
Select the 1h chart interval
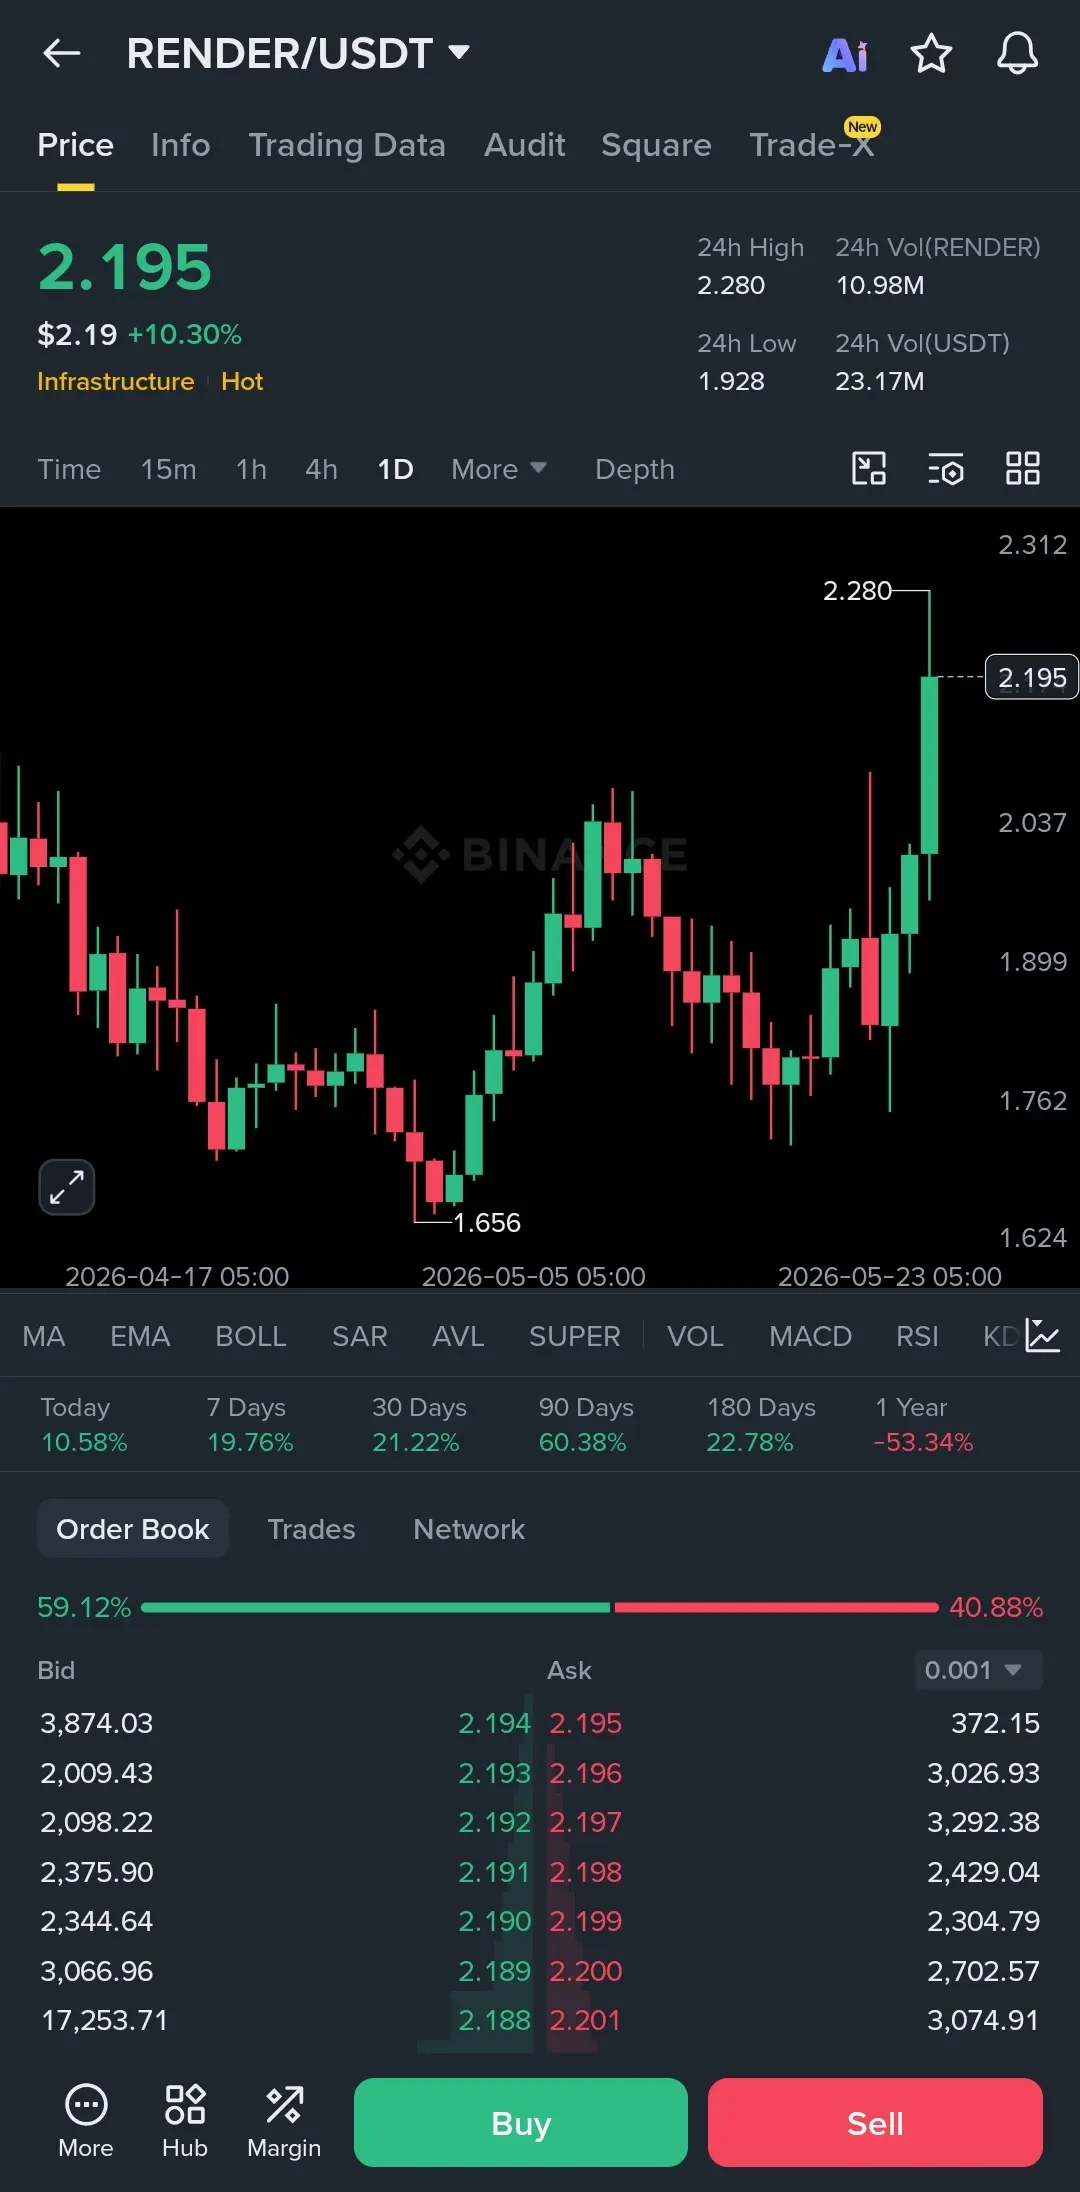tap(251, 469)
